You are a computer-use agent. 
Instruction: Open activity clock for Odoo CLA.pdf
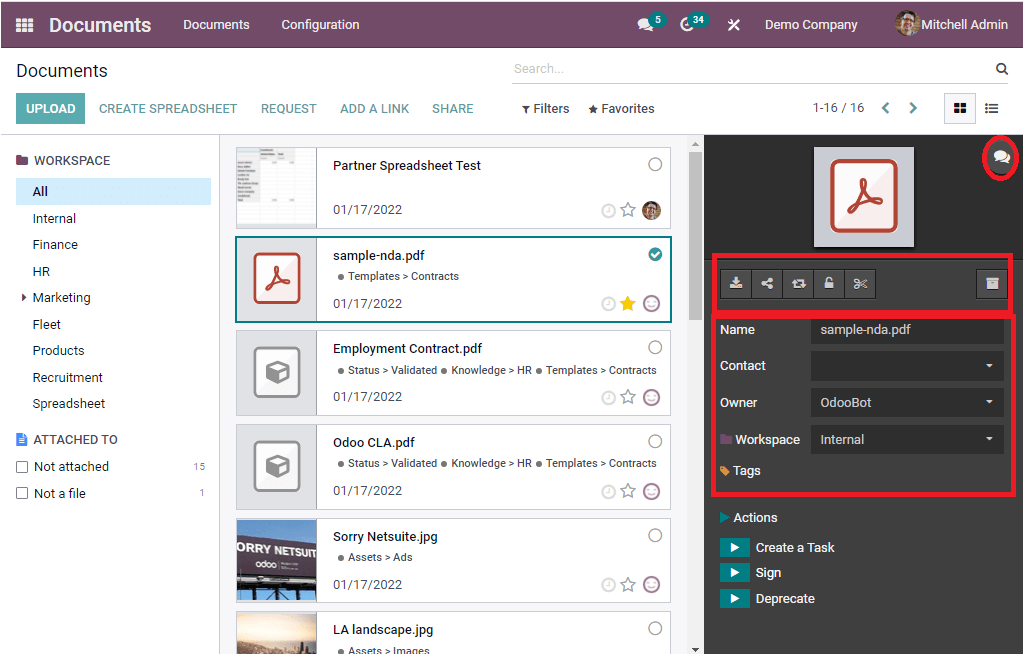click(608, 492)
